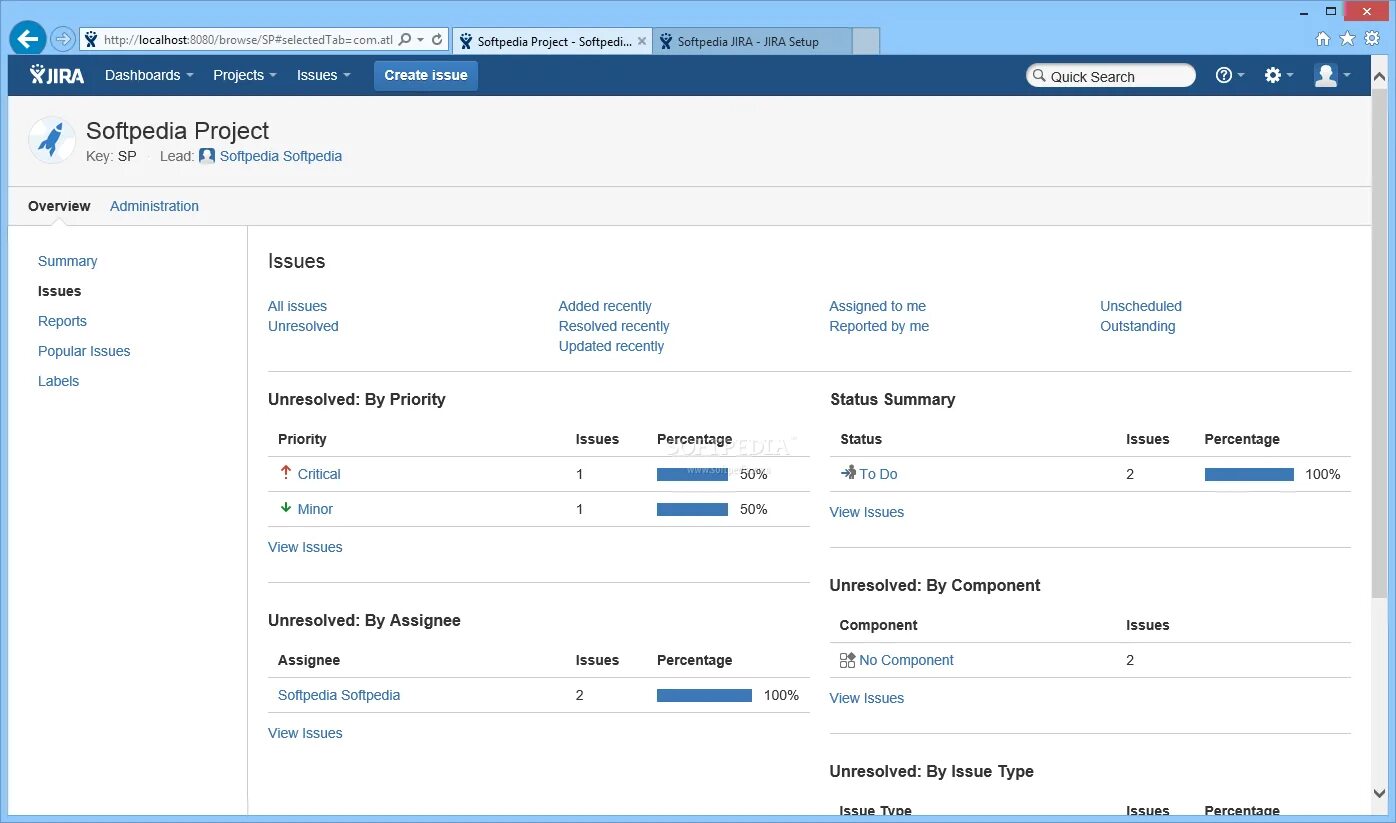Click the assignee 100% percentage bar

click(704, 696)
